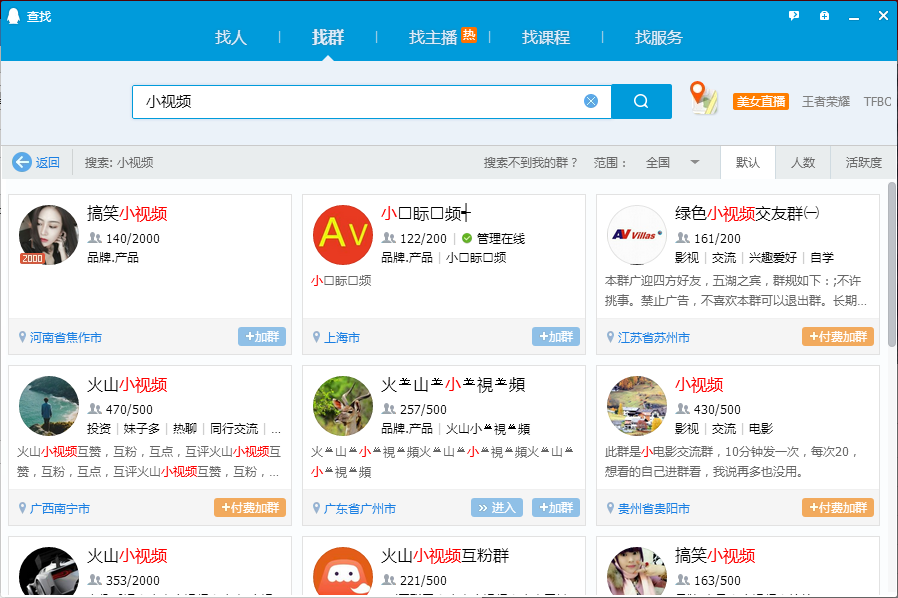Clear the search box with the X icon
This screenshot has width=898, height=598.
pyautogui.click(x=590, y=101)
